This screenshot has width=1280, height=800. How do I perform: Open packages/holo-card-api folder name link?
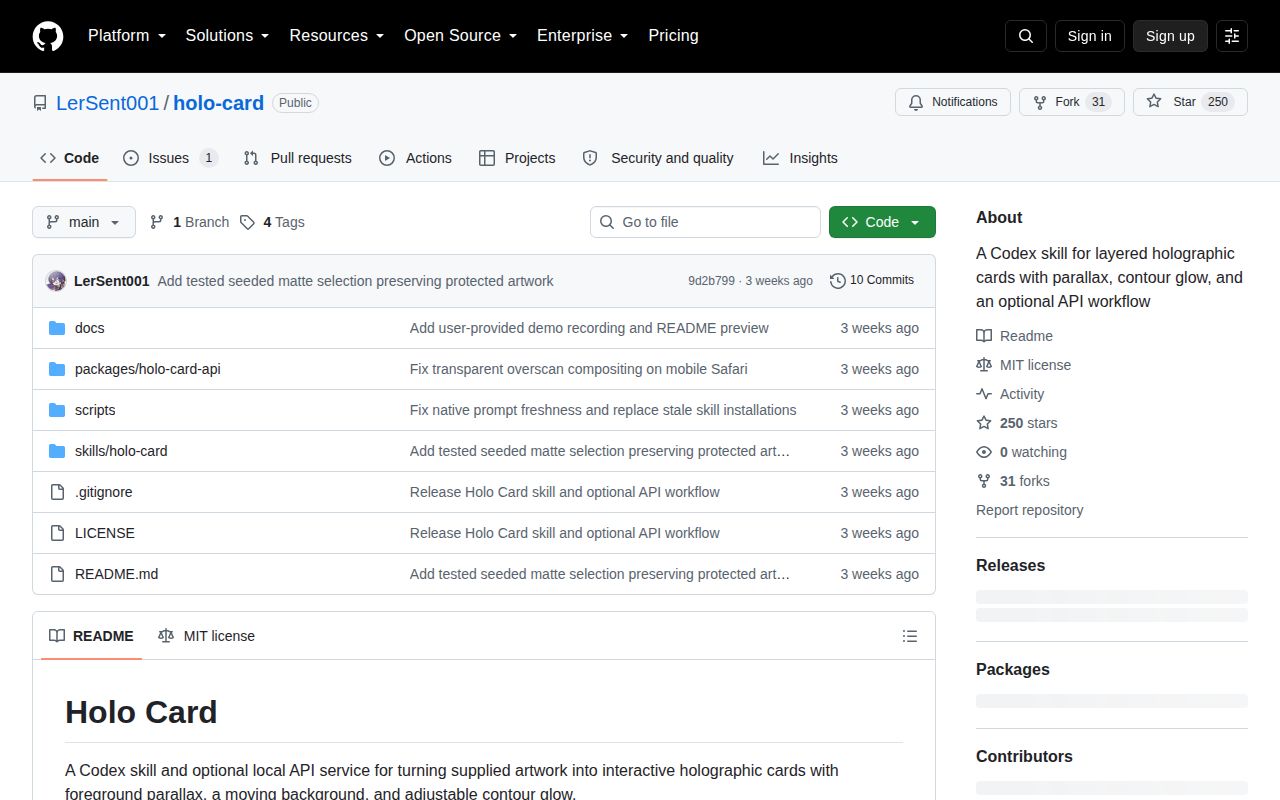[148, 369]
